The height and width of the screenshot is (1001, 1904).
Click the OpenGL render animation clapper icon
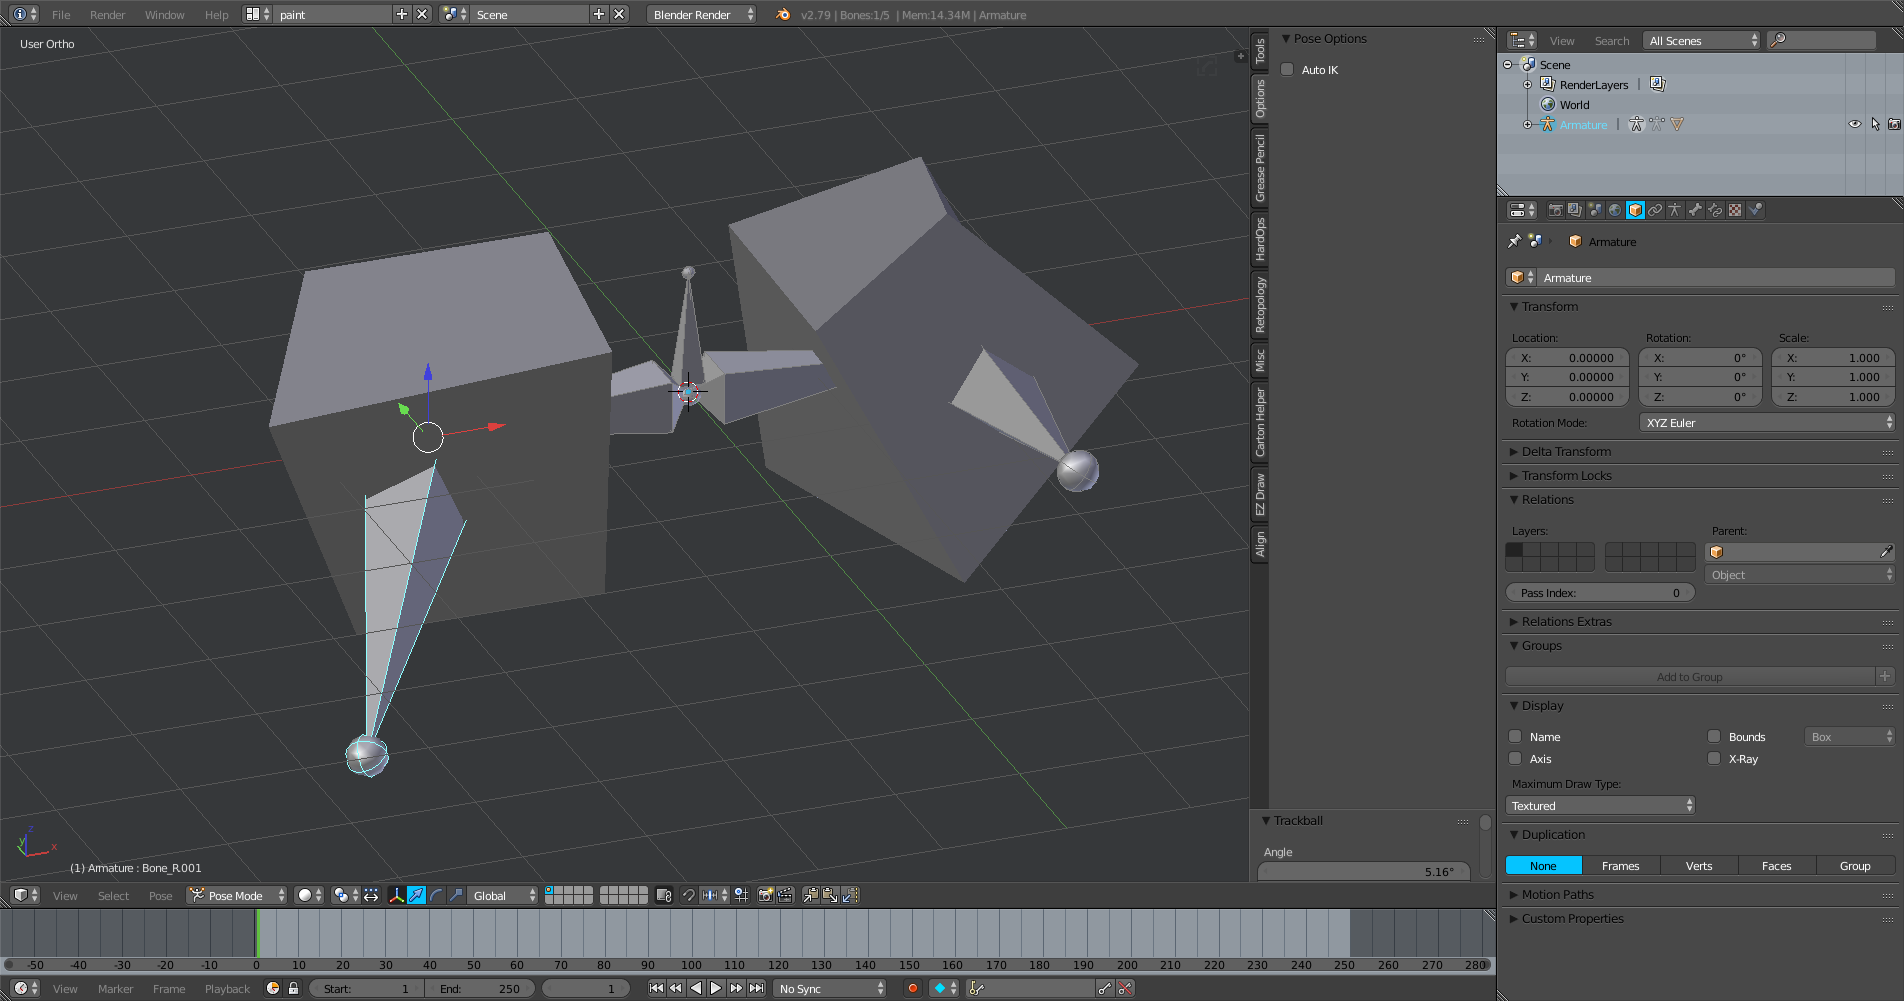point(785,895)
